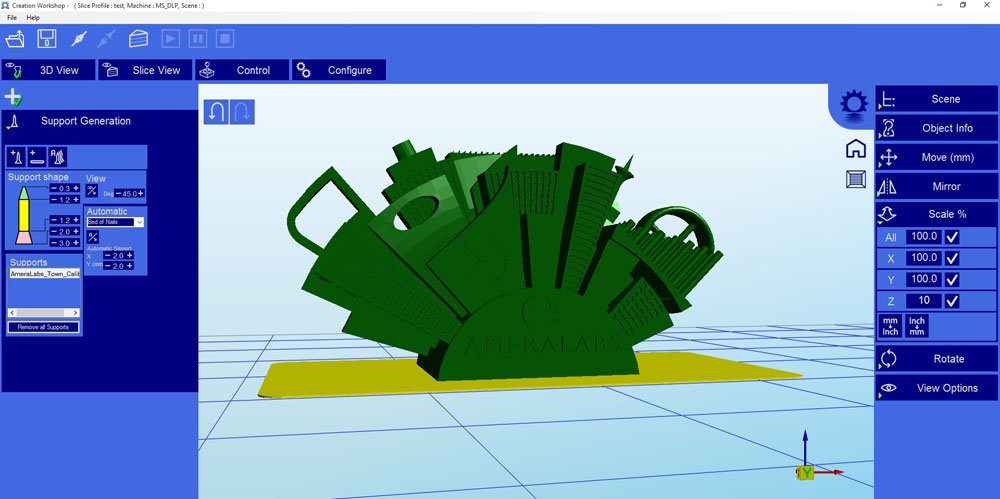Increase the 3.0 support base value

(76, 243)
